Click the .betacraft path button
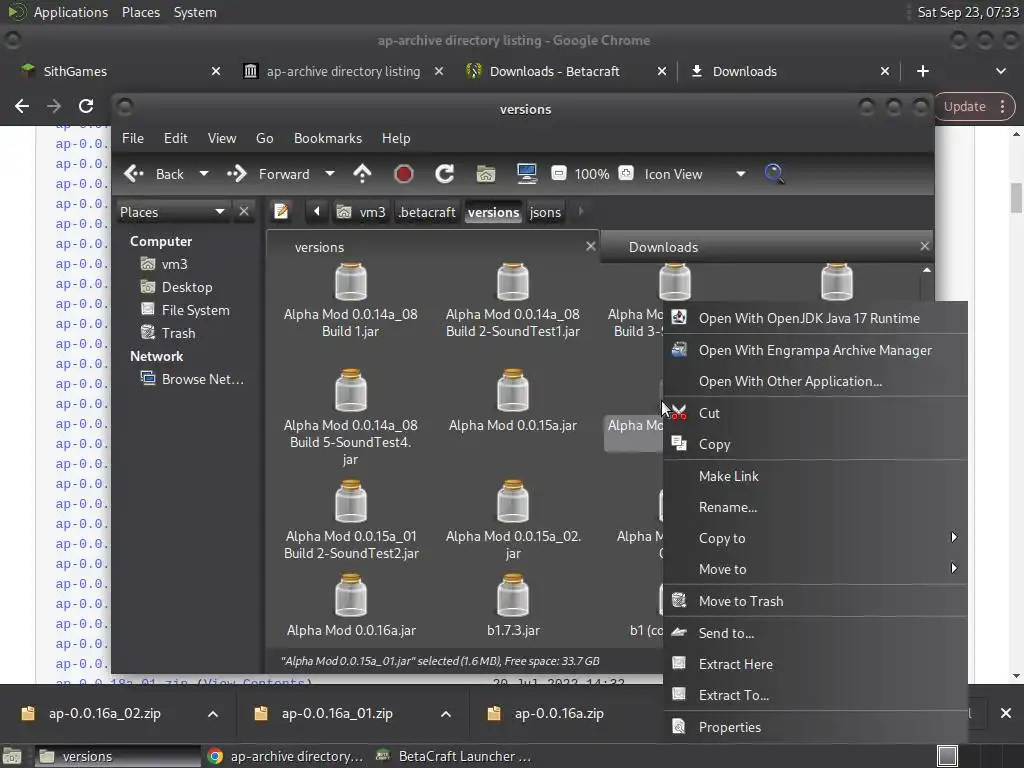 [427, 212]
